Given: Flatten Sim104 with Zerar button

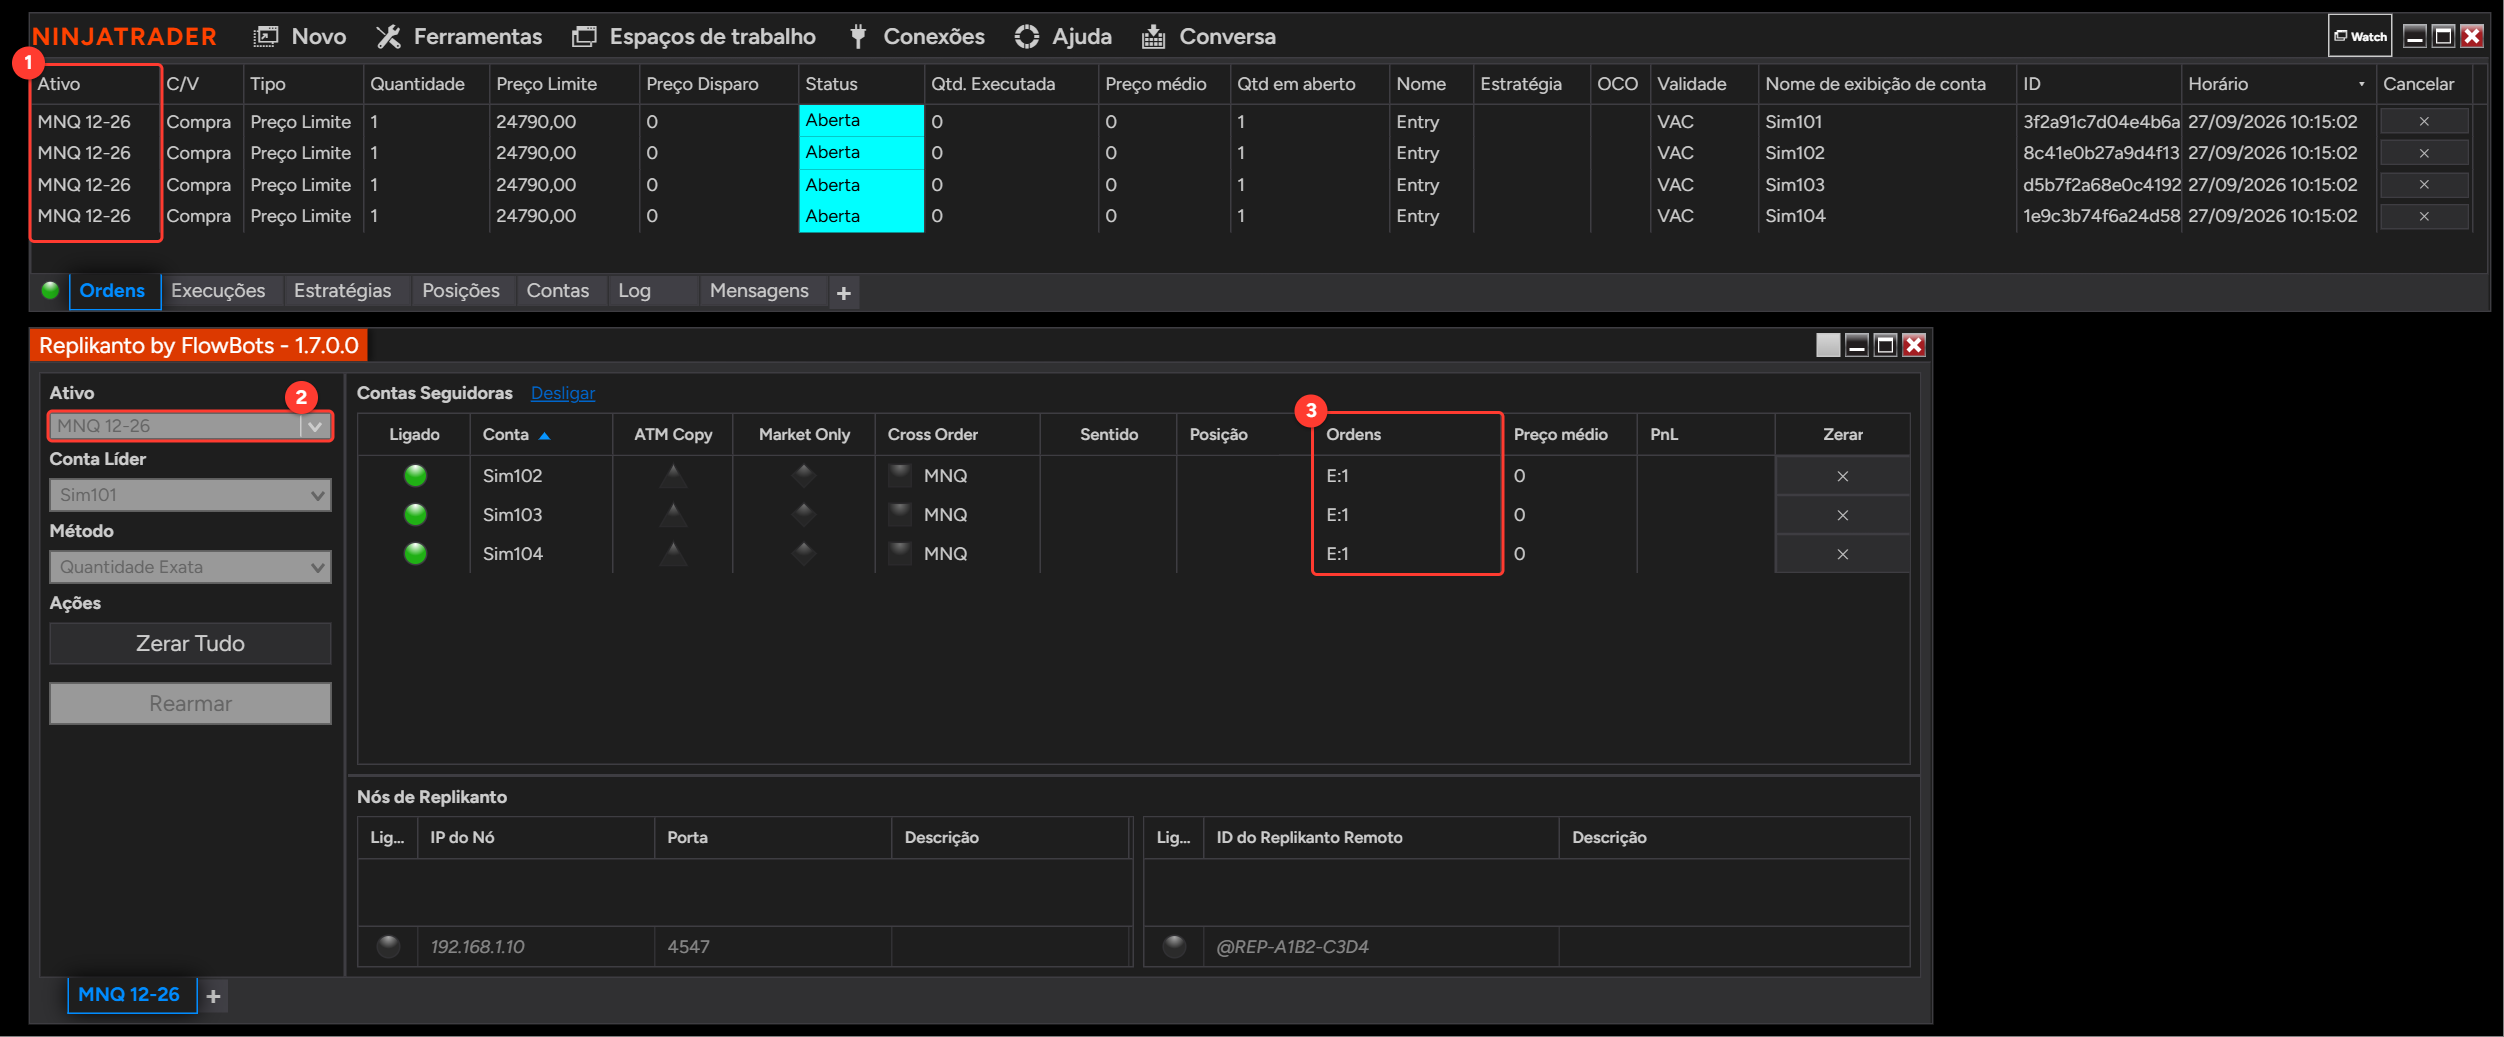Looking at the screenshot, I should (1842, 554).
